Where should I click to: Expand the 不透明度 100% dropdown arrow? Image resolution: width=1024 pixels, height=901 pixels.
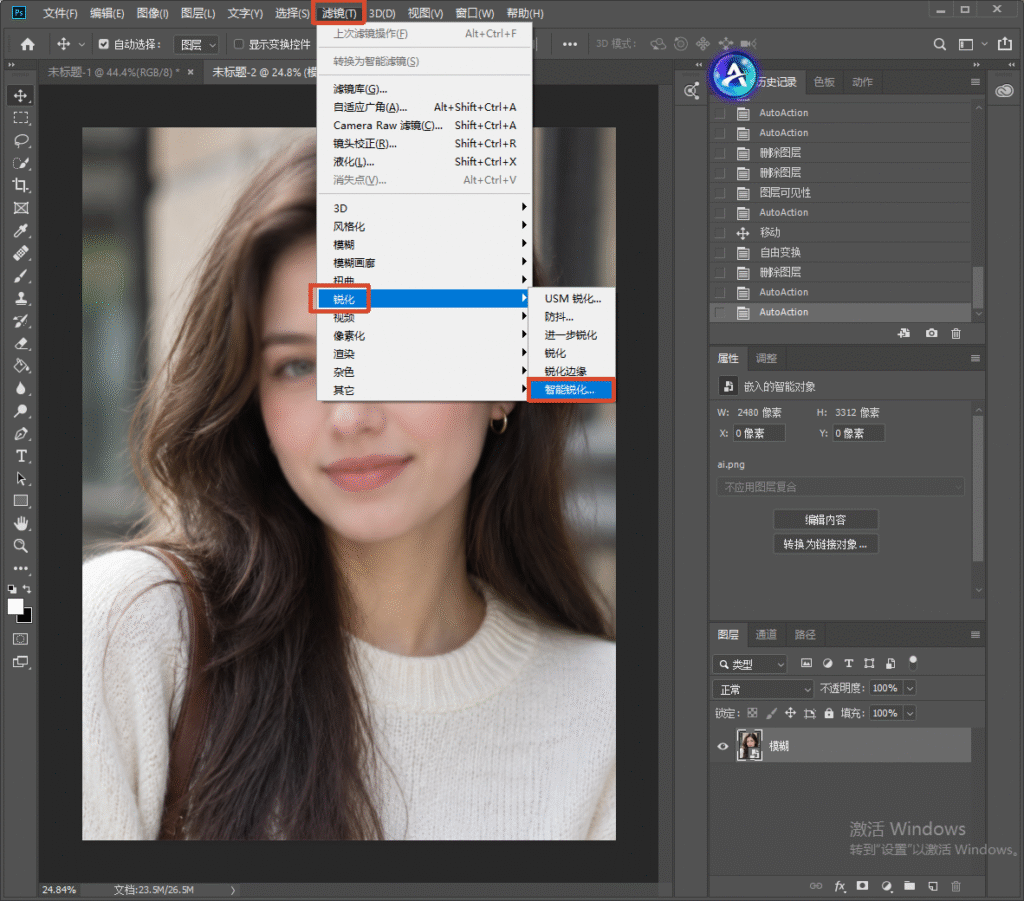click(x=910, y=688)
